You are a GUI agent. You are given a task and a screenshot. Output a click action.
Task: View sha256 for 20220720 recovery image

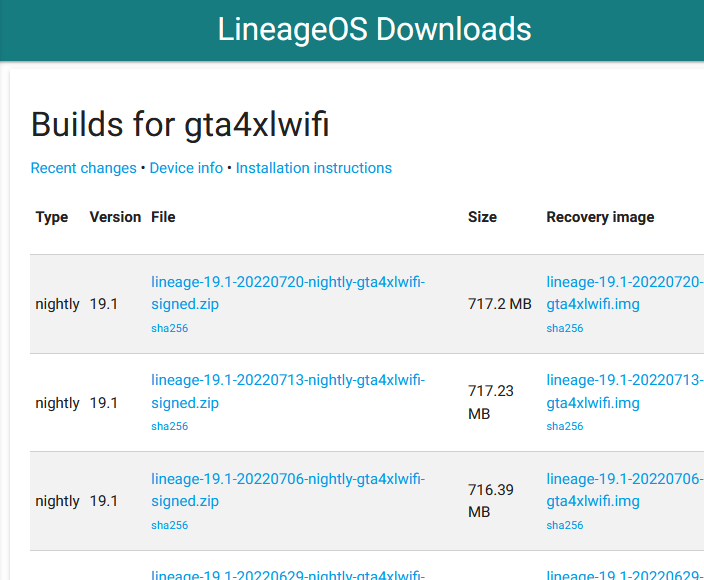coord(565,328)
